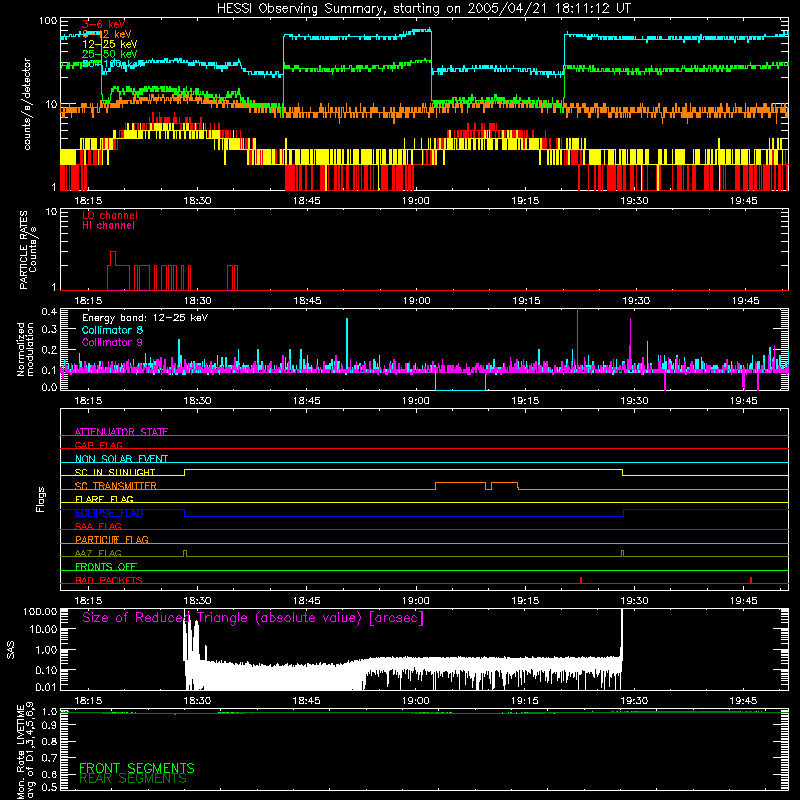
Task: Click the tallest cyan Collimator 8 spike
Action: (x=347, y=342)
